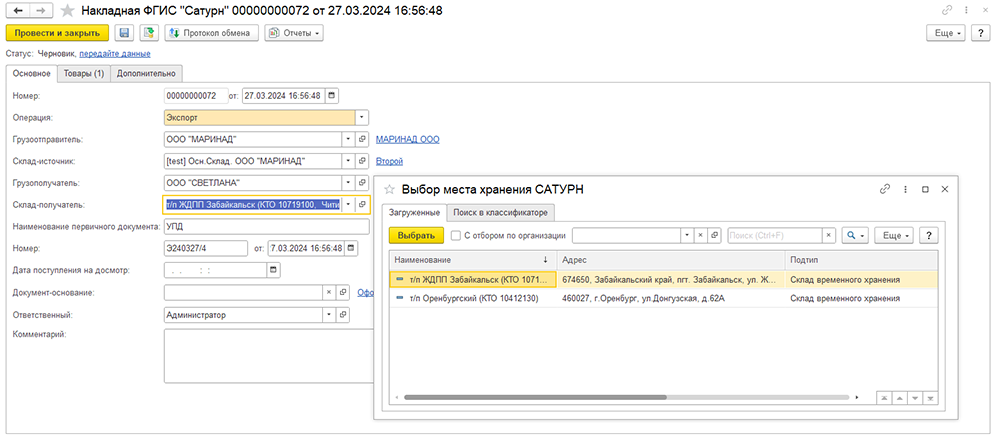Screen dimensions: 1000x439
Task: Clear the Документ-основание field with X
Action: click(x=330, y=293)
